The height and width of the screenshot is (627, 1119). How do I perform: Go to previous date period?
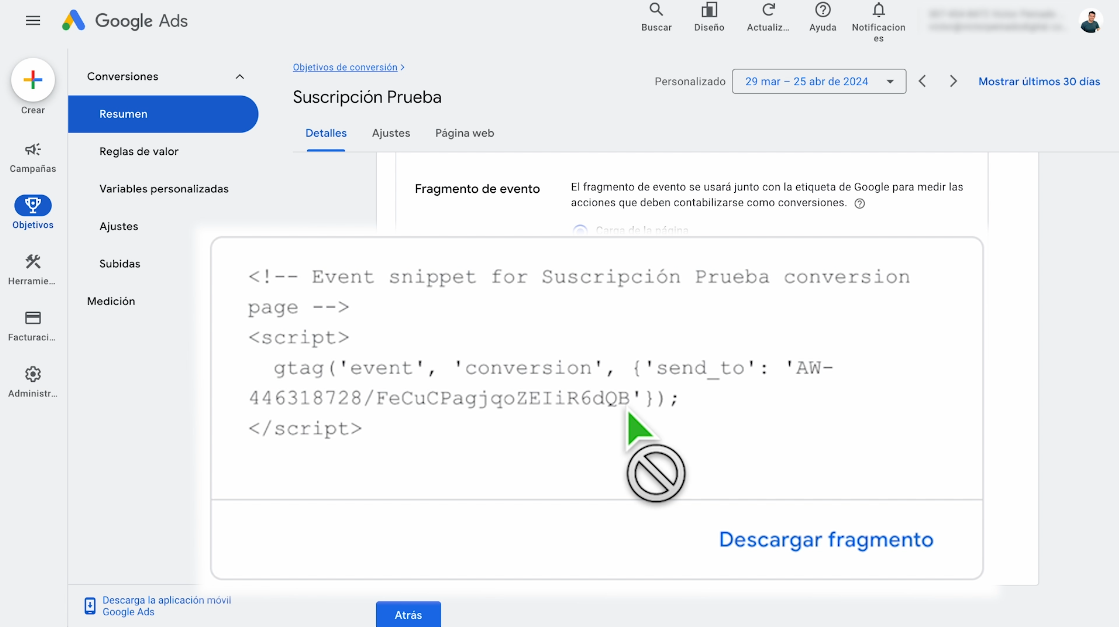(923, 81)
